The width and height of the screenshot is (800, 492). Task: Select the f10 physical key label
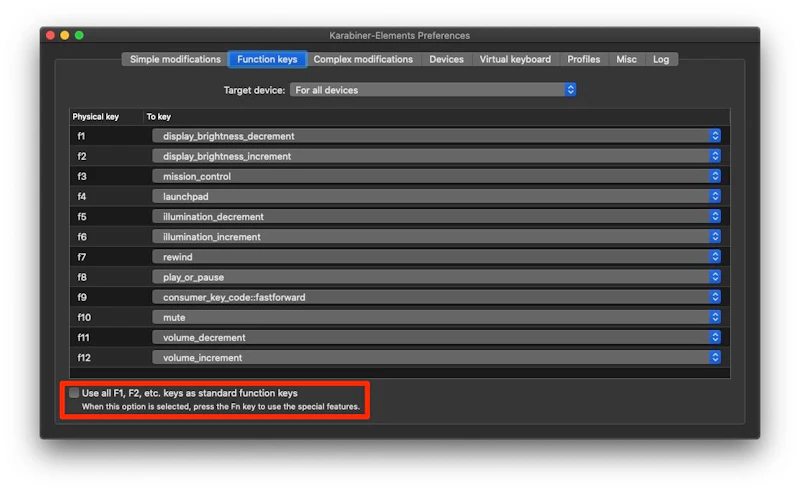(84, 317)
